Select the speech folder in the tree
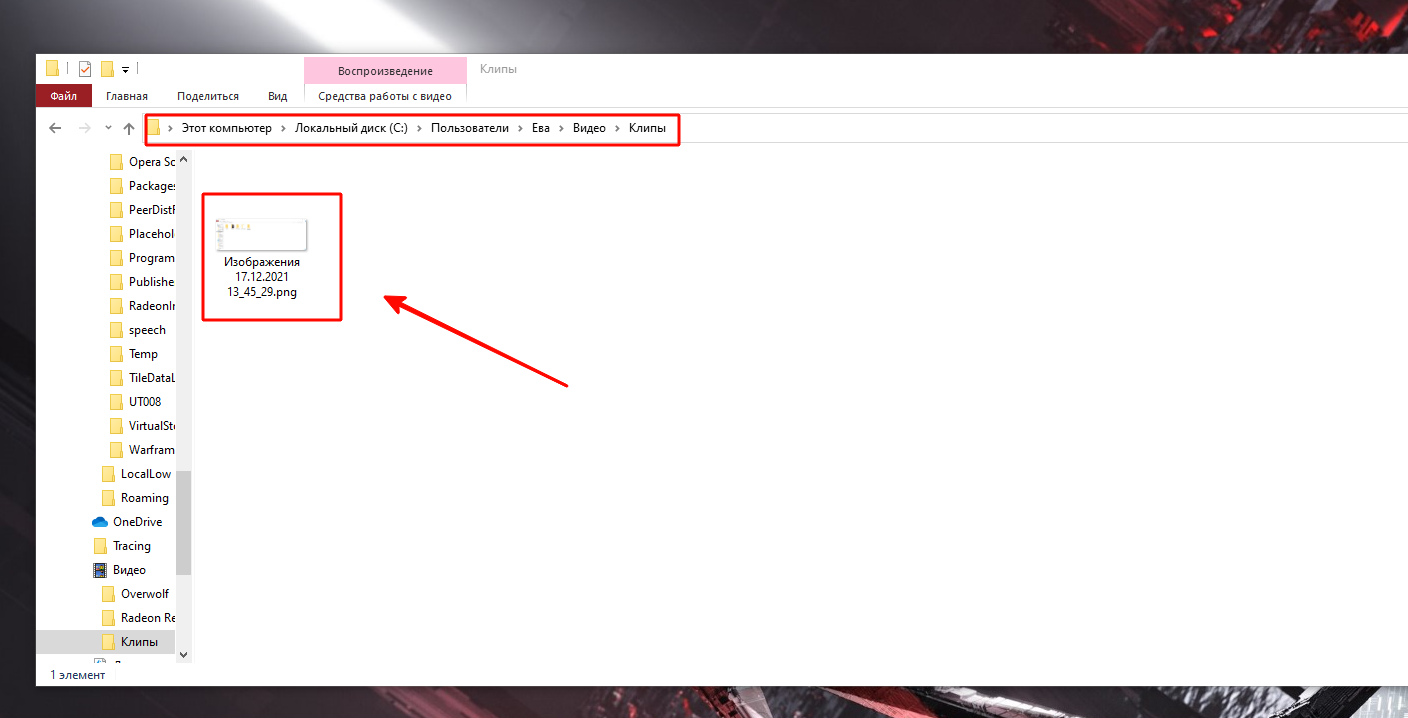The height and width of the screenshot is (718, 1408). pos(138,330)
